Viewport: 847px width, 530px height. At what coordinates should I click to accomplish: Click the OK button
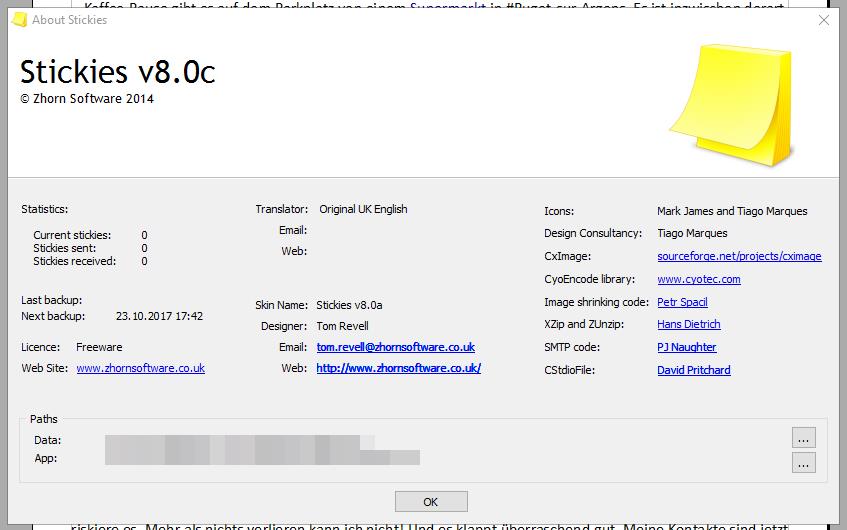(x=431, y=501)
